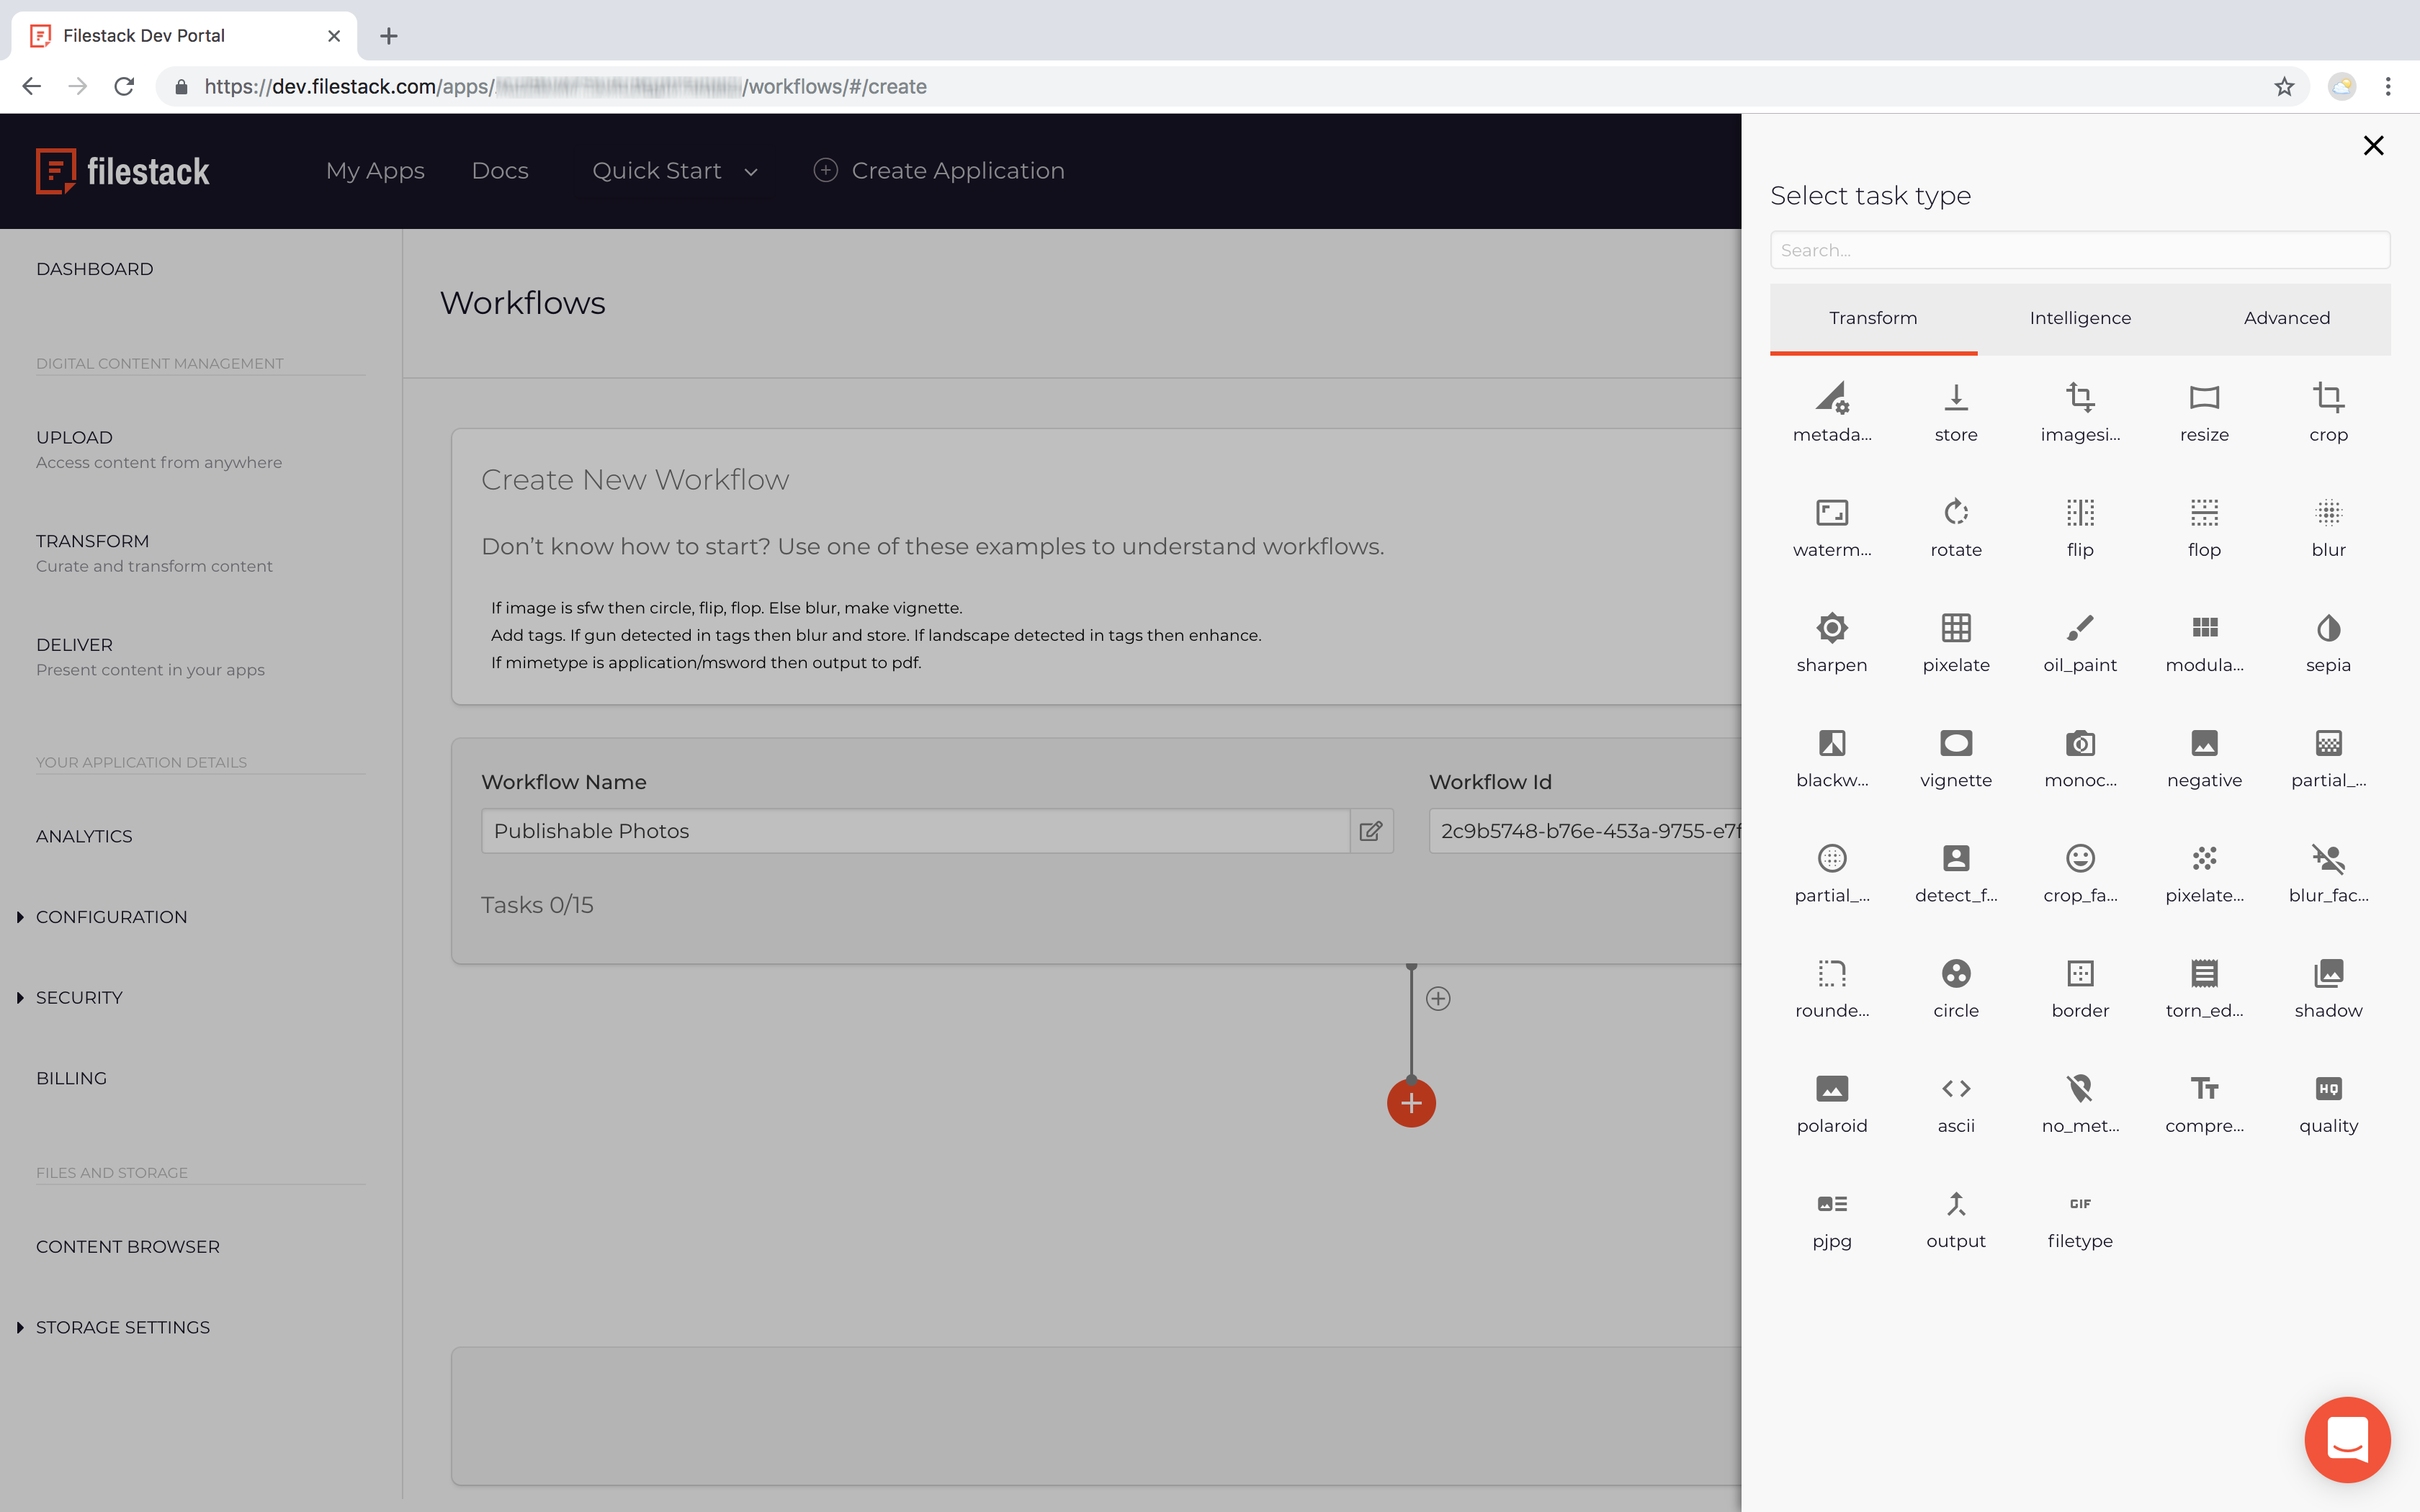
Task: Open BILLING in sidebar
Action: [71, 1078]
